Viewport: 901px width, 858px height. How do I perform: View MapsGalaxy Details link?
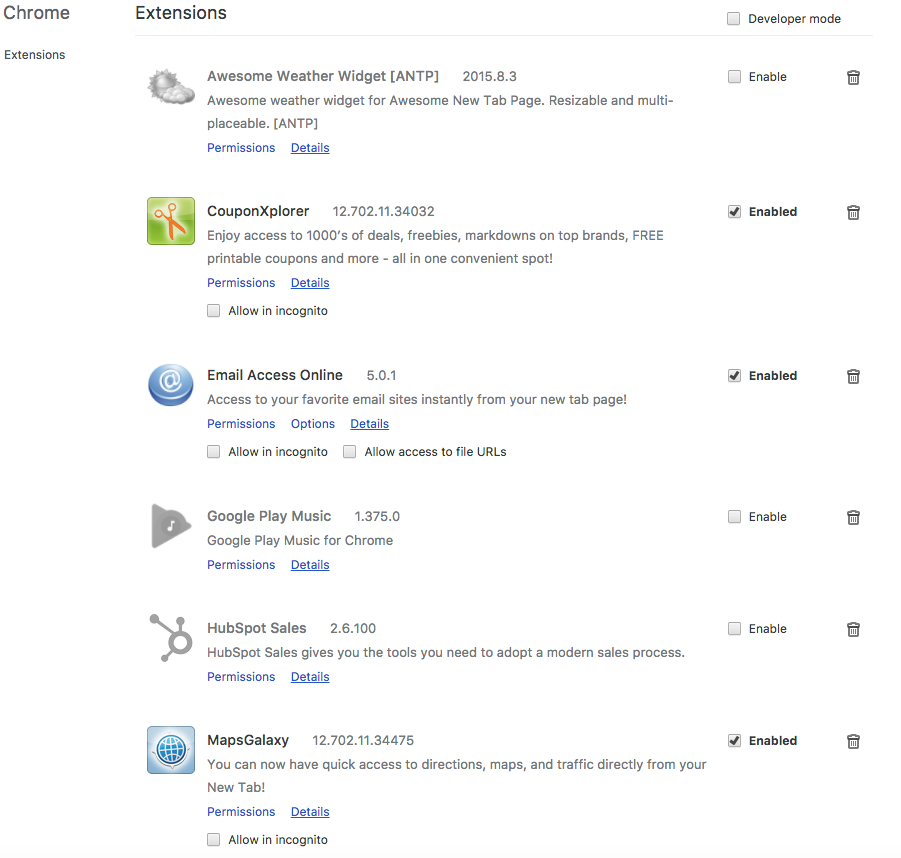tap(310, 811)
